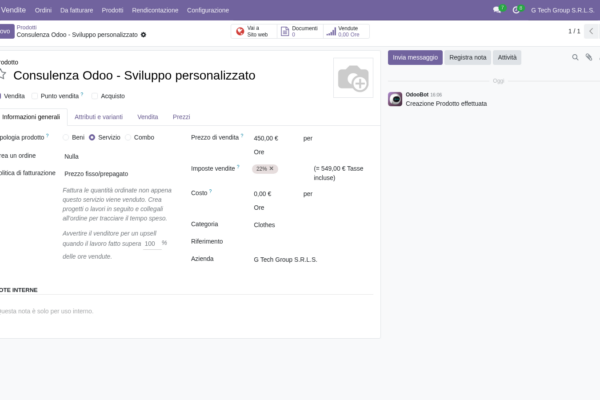Click the Registra nota button
Viewport: 600px width, 400px height.
click(468, 57)
